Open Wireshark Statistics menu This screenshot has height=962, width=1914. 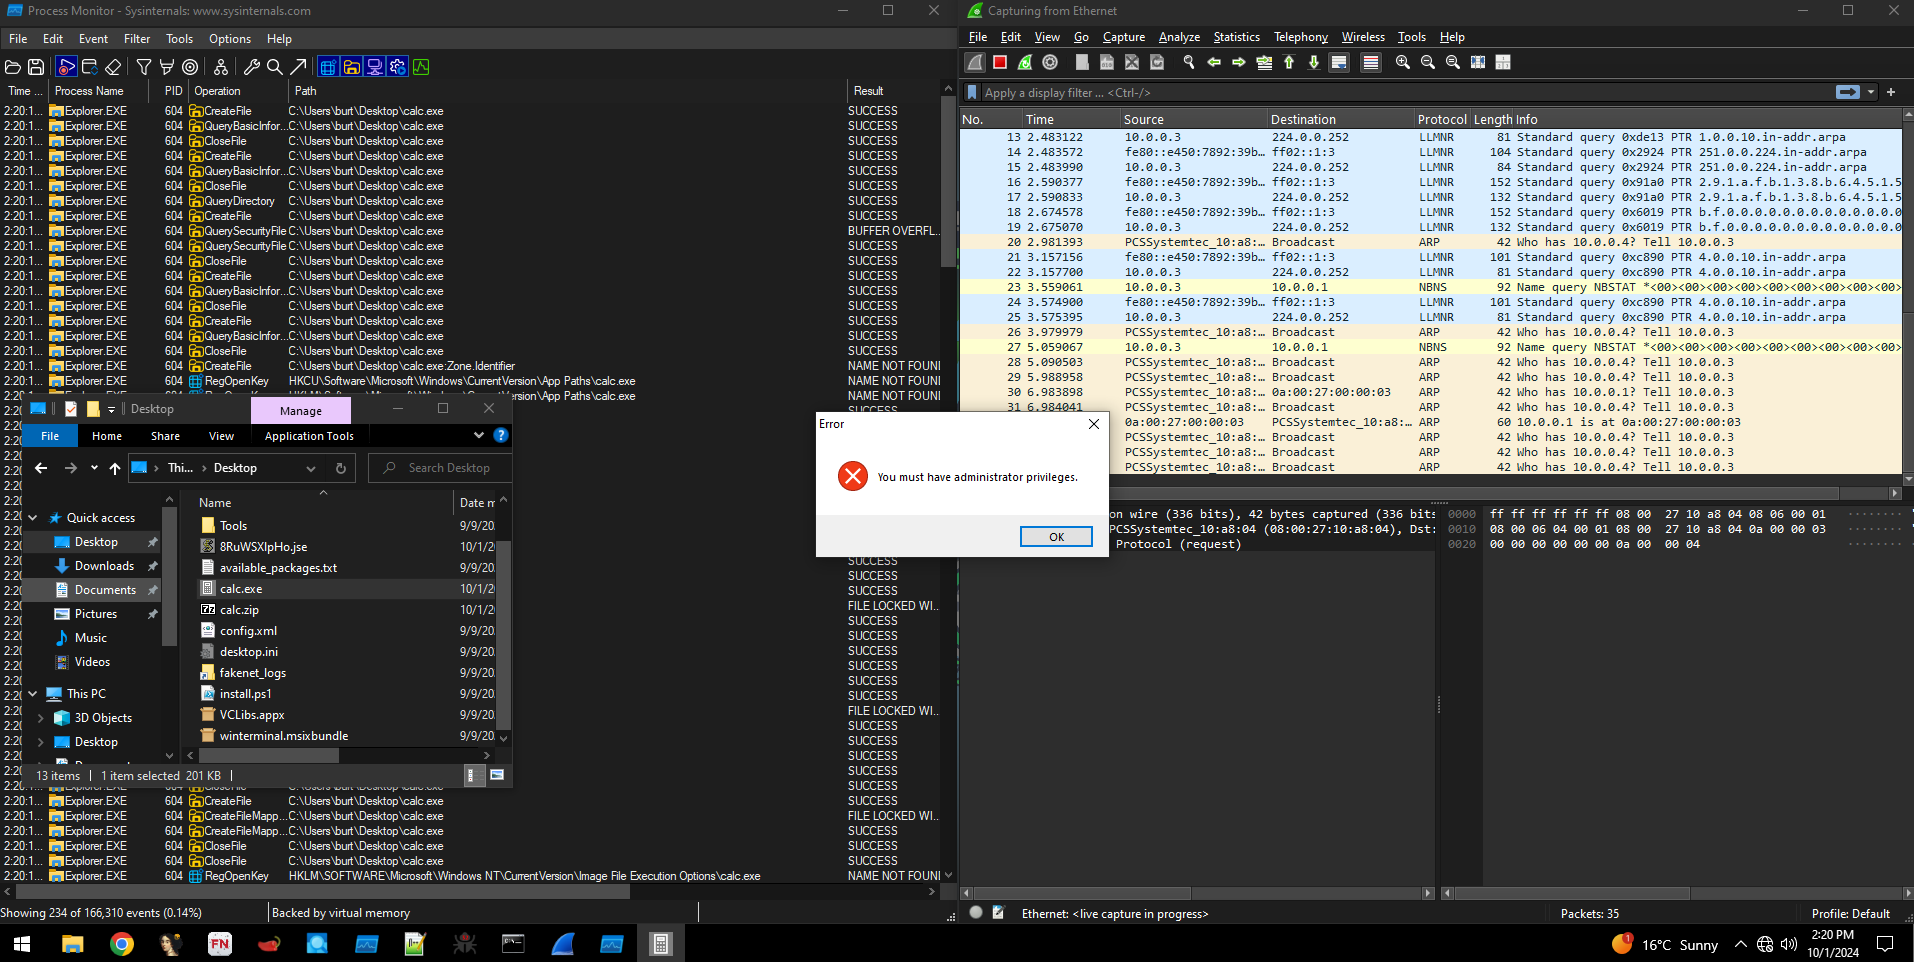tap(1236, 37)
